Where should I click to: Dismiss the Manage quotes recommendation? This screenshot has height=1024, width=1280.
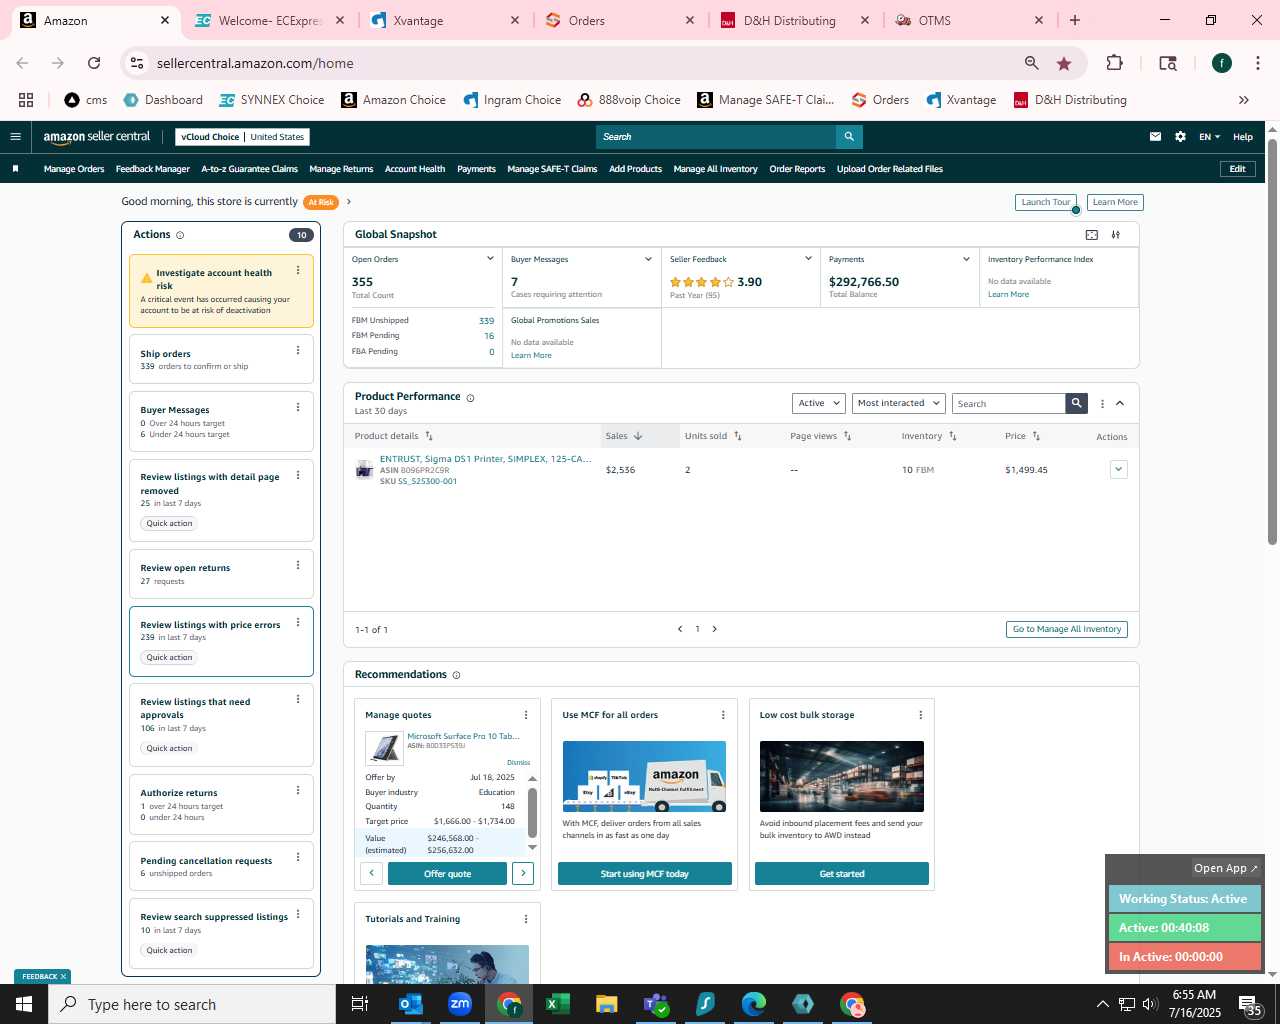[x=518, y=763]
